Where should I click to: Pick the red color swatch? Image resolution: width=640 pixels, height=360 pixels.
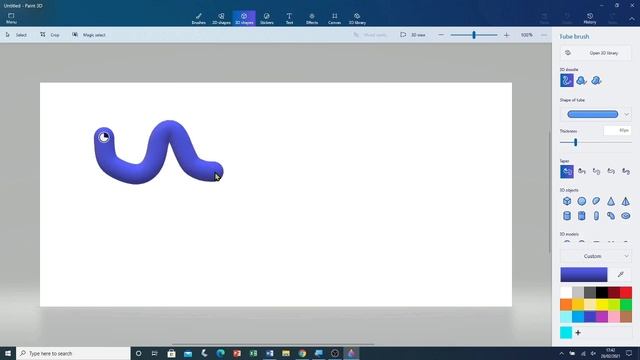coord(626,292)
